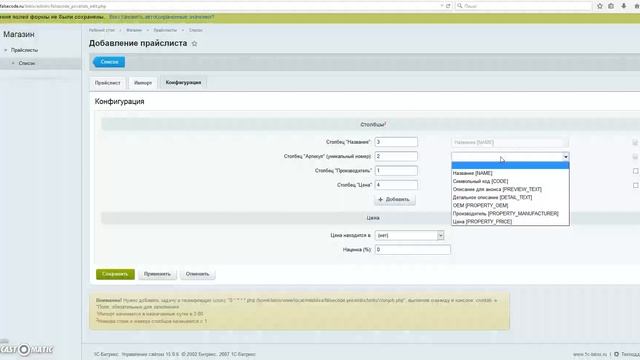Switch to the Импорт tab
The width and height of the screenshot is (640, 360).
point(143,83)
